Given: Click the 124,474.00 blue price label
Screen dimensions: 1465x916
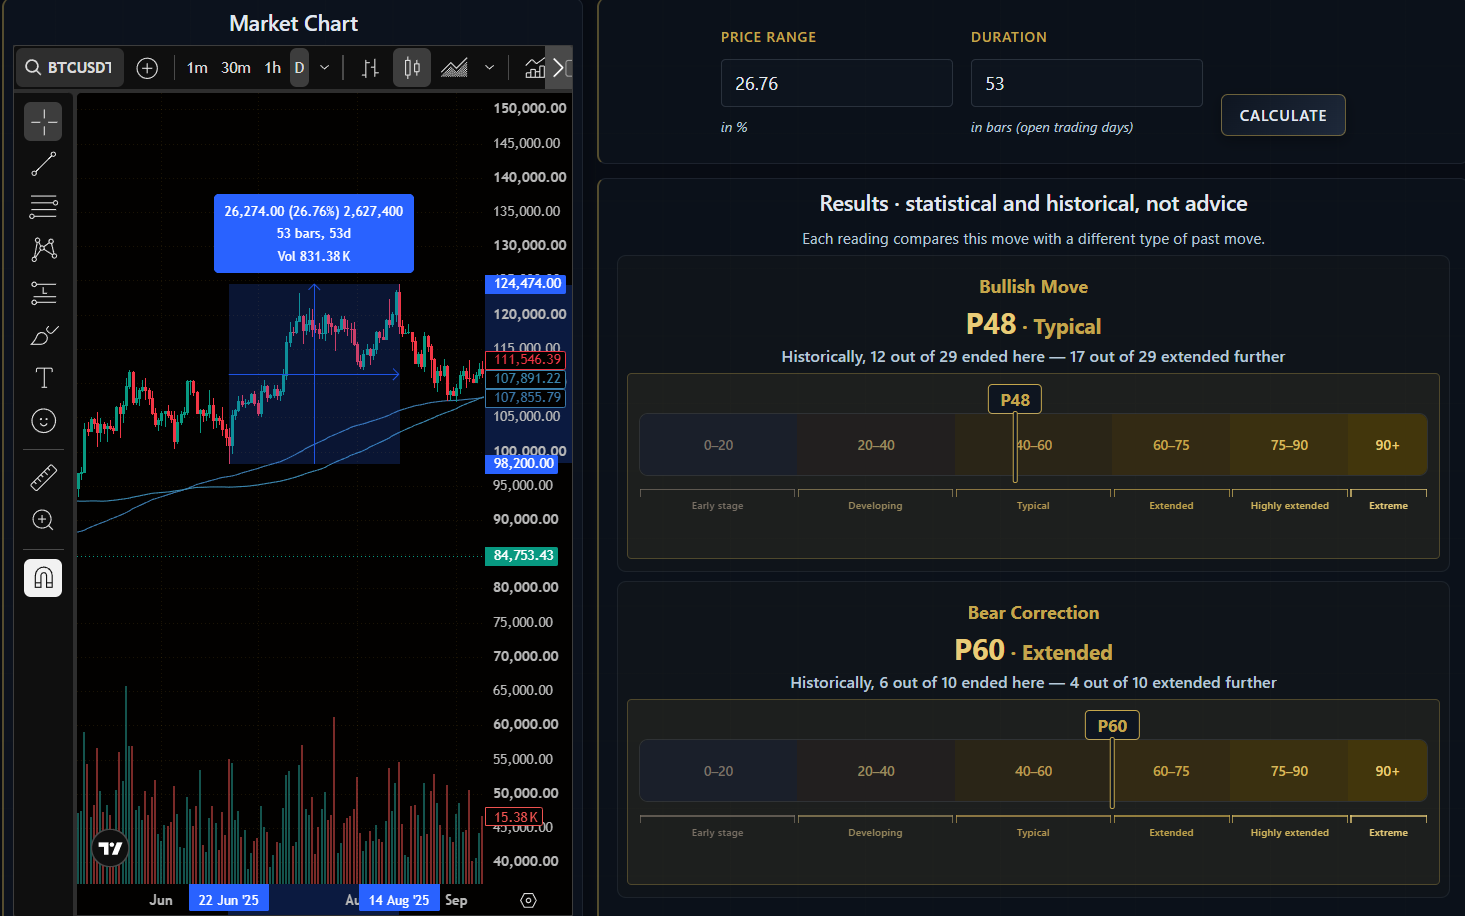Looking at the screenshot, I should tap(526, 284).
